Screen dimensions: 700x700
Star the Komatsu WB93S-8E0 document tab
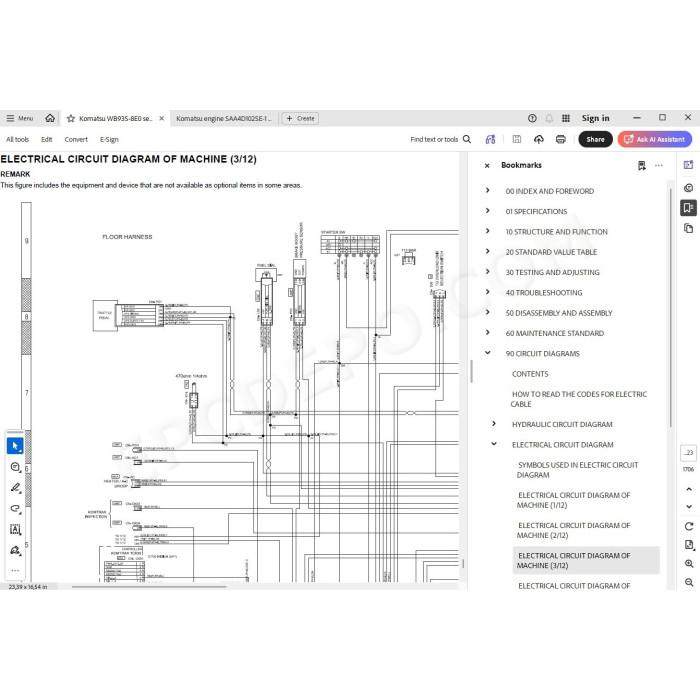pyautogui.click(x=71, y=119)
